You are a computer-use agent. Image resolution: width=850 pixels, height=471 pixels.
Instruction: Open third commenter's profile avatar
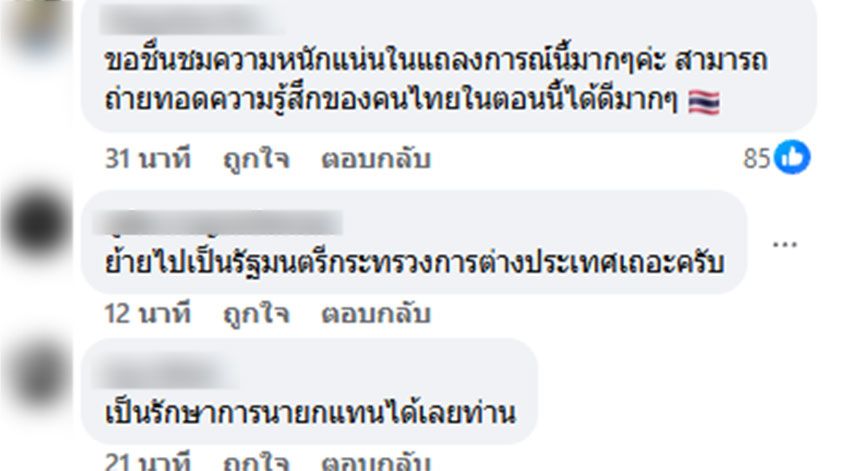click(x=37, y=374)
